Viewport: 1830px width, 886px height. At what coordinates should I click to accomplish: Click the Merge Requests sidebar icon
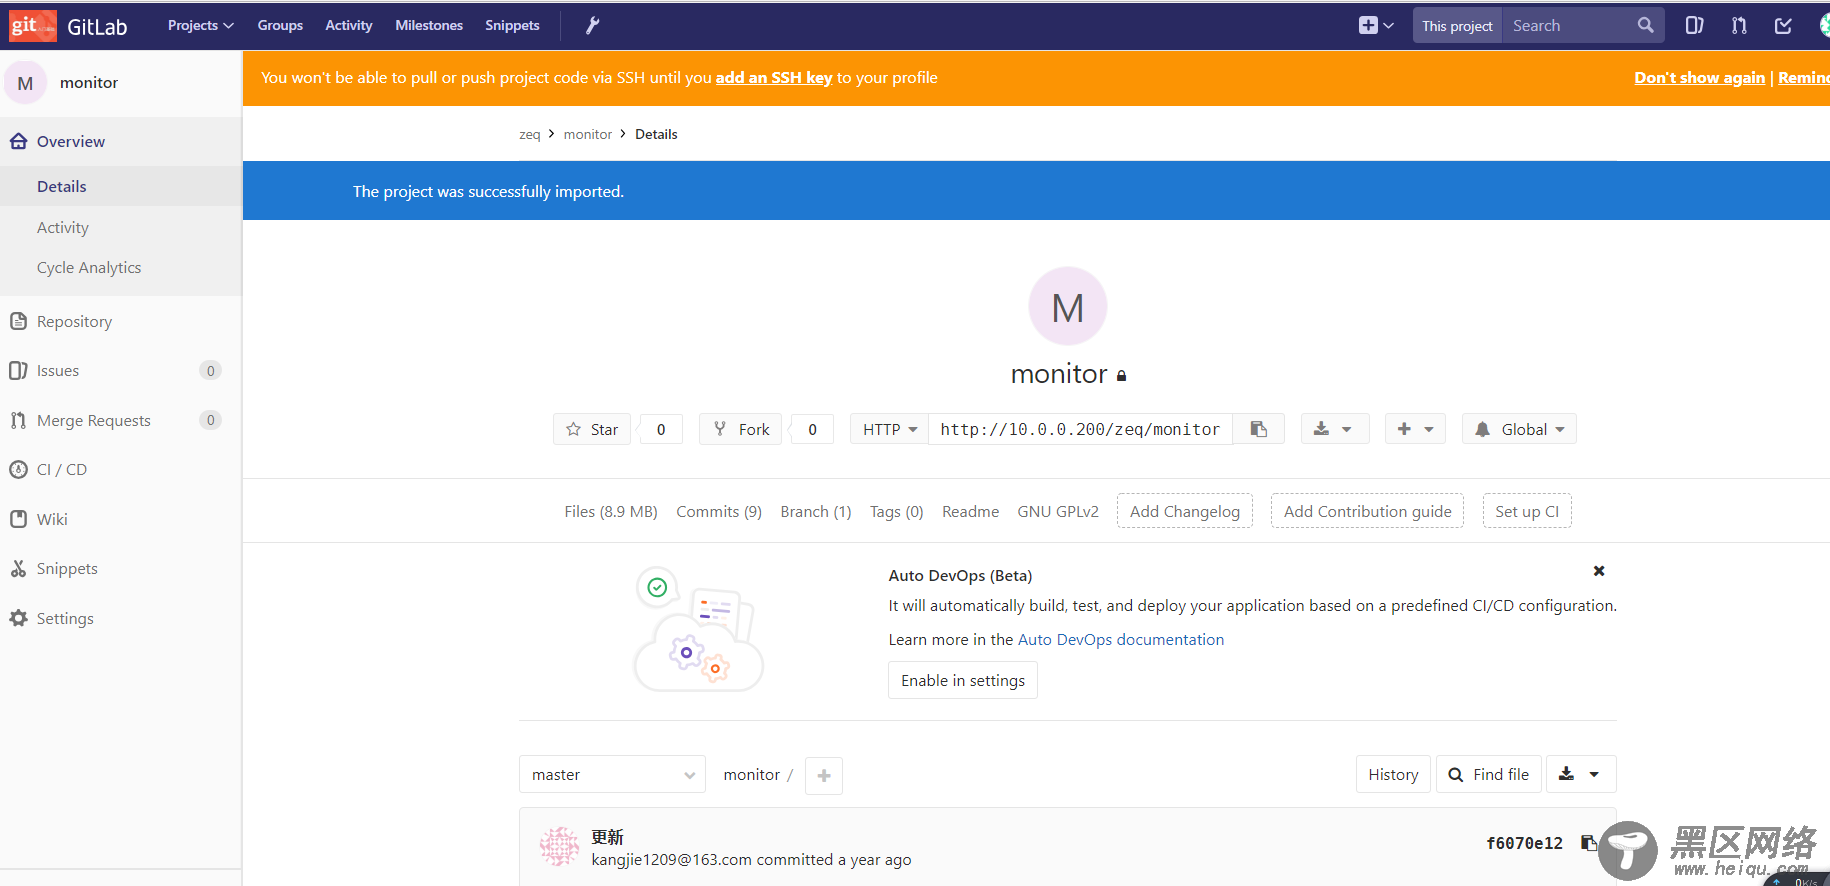click(x=18, y=421)
